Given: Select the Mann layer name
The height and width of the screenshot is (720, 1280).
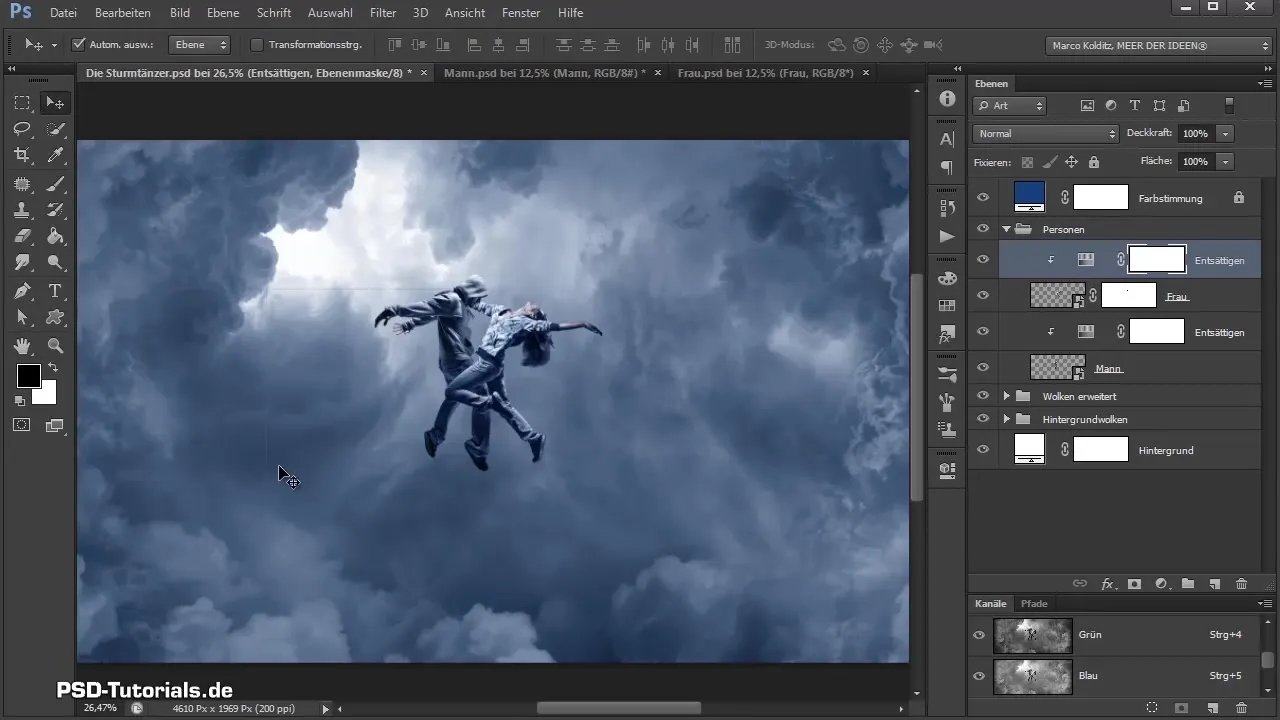Looking at the screenshot, I should pos(1108,369).
